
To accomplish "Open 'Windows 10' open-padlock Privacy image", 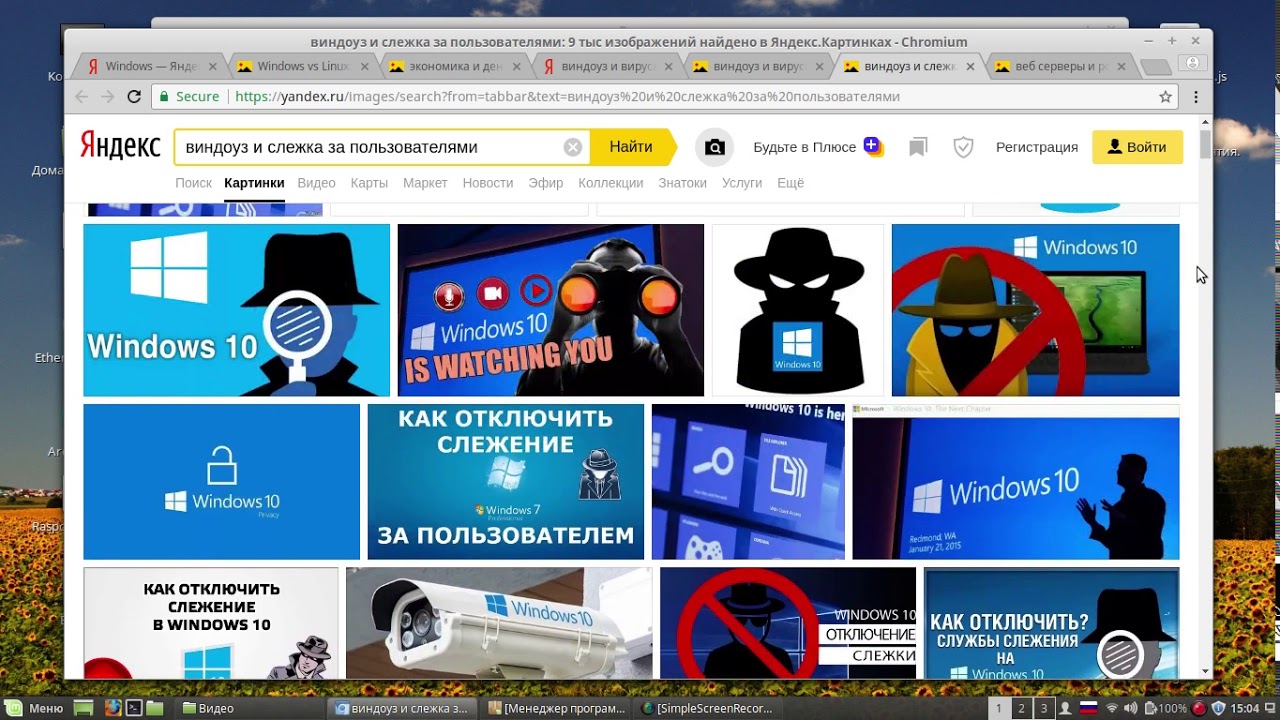I will (221, 482).
